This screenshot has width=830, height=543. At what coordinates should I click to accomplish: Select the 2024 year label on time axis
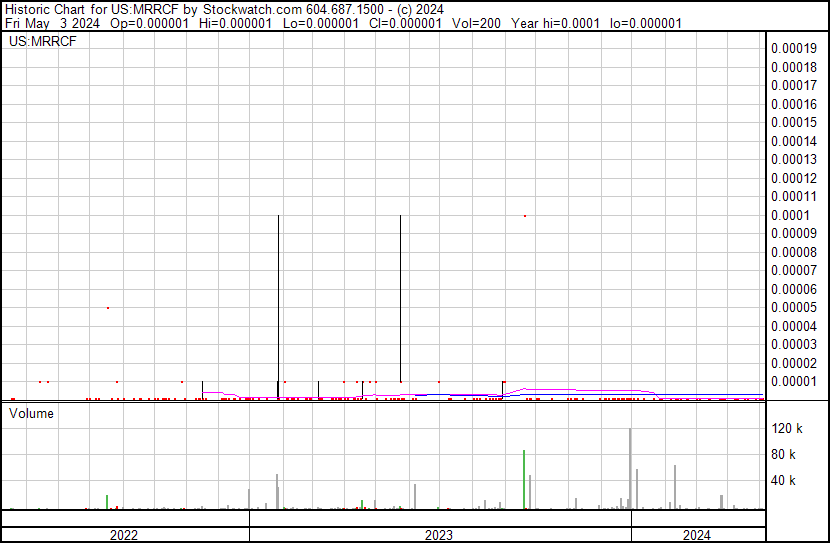pyautogui.click(x=697, y=535)
